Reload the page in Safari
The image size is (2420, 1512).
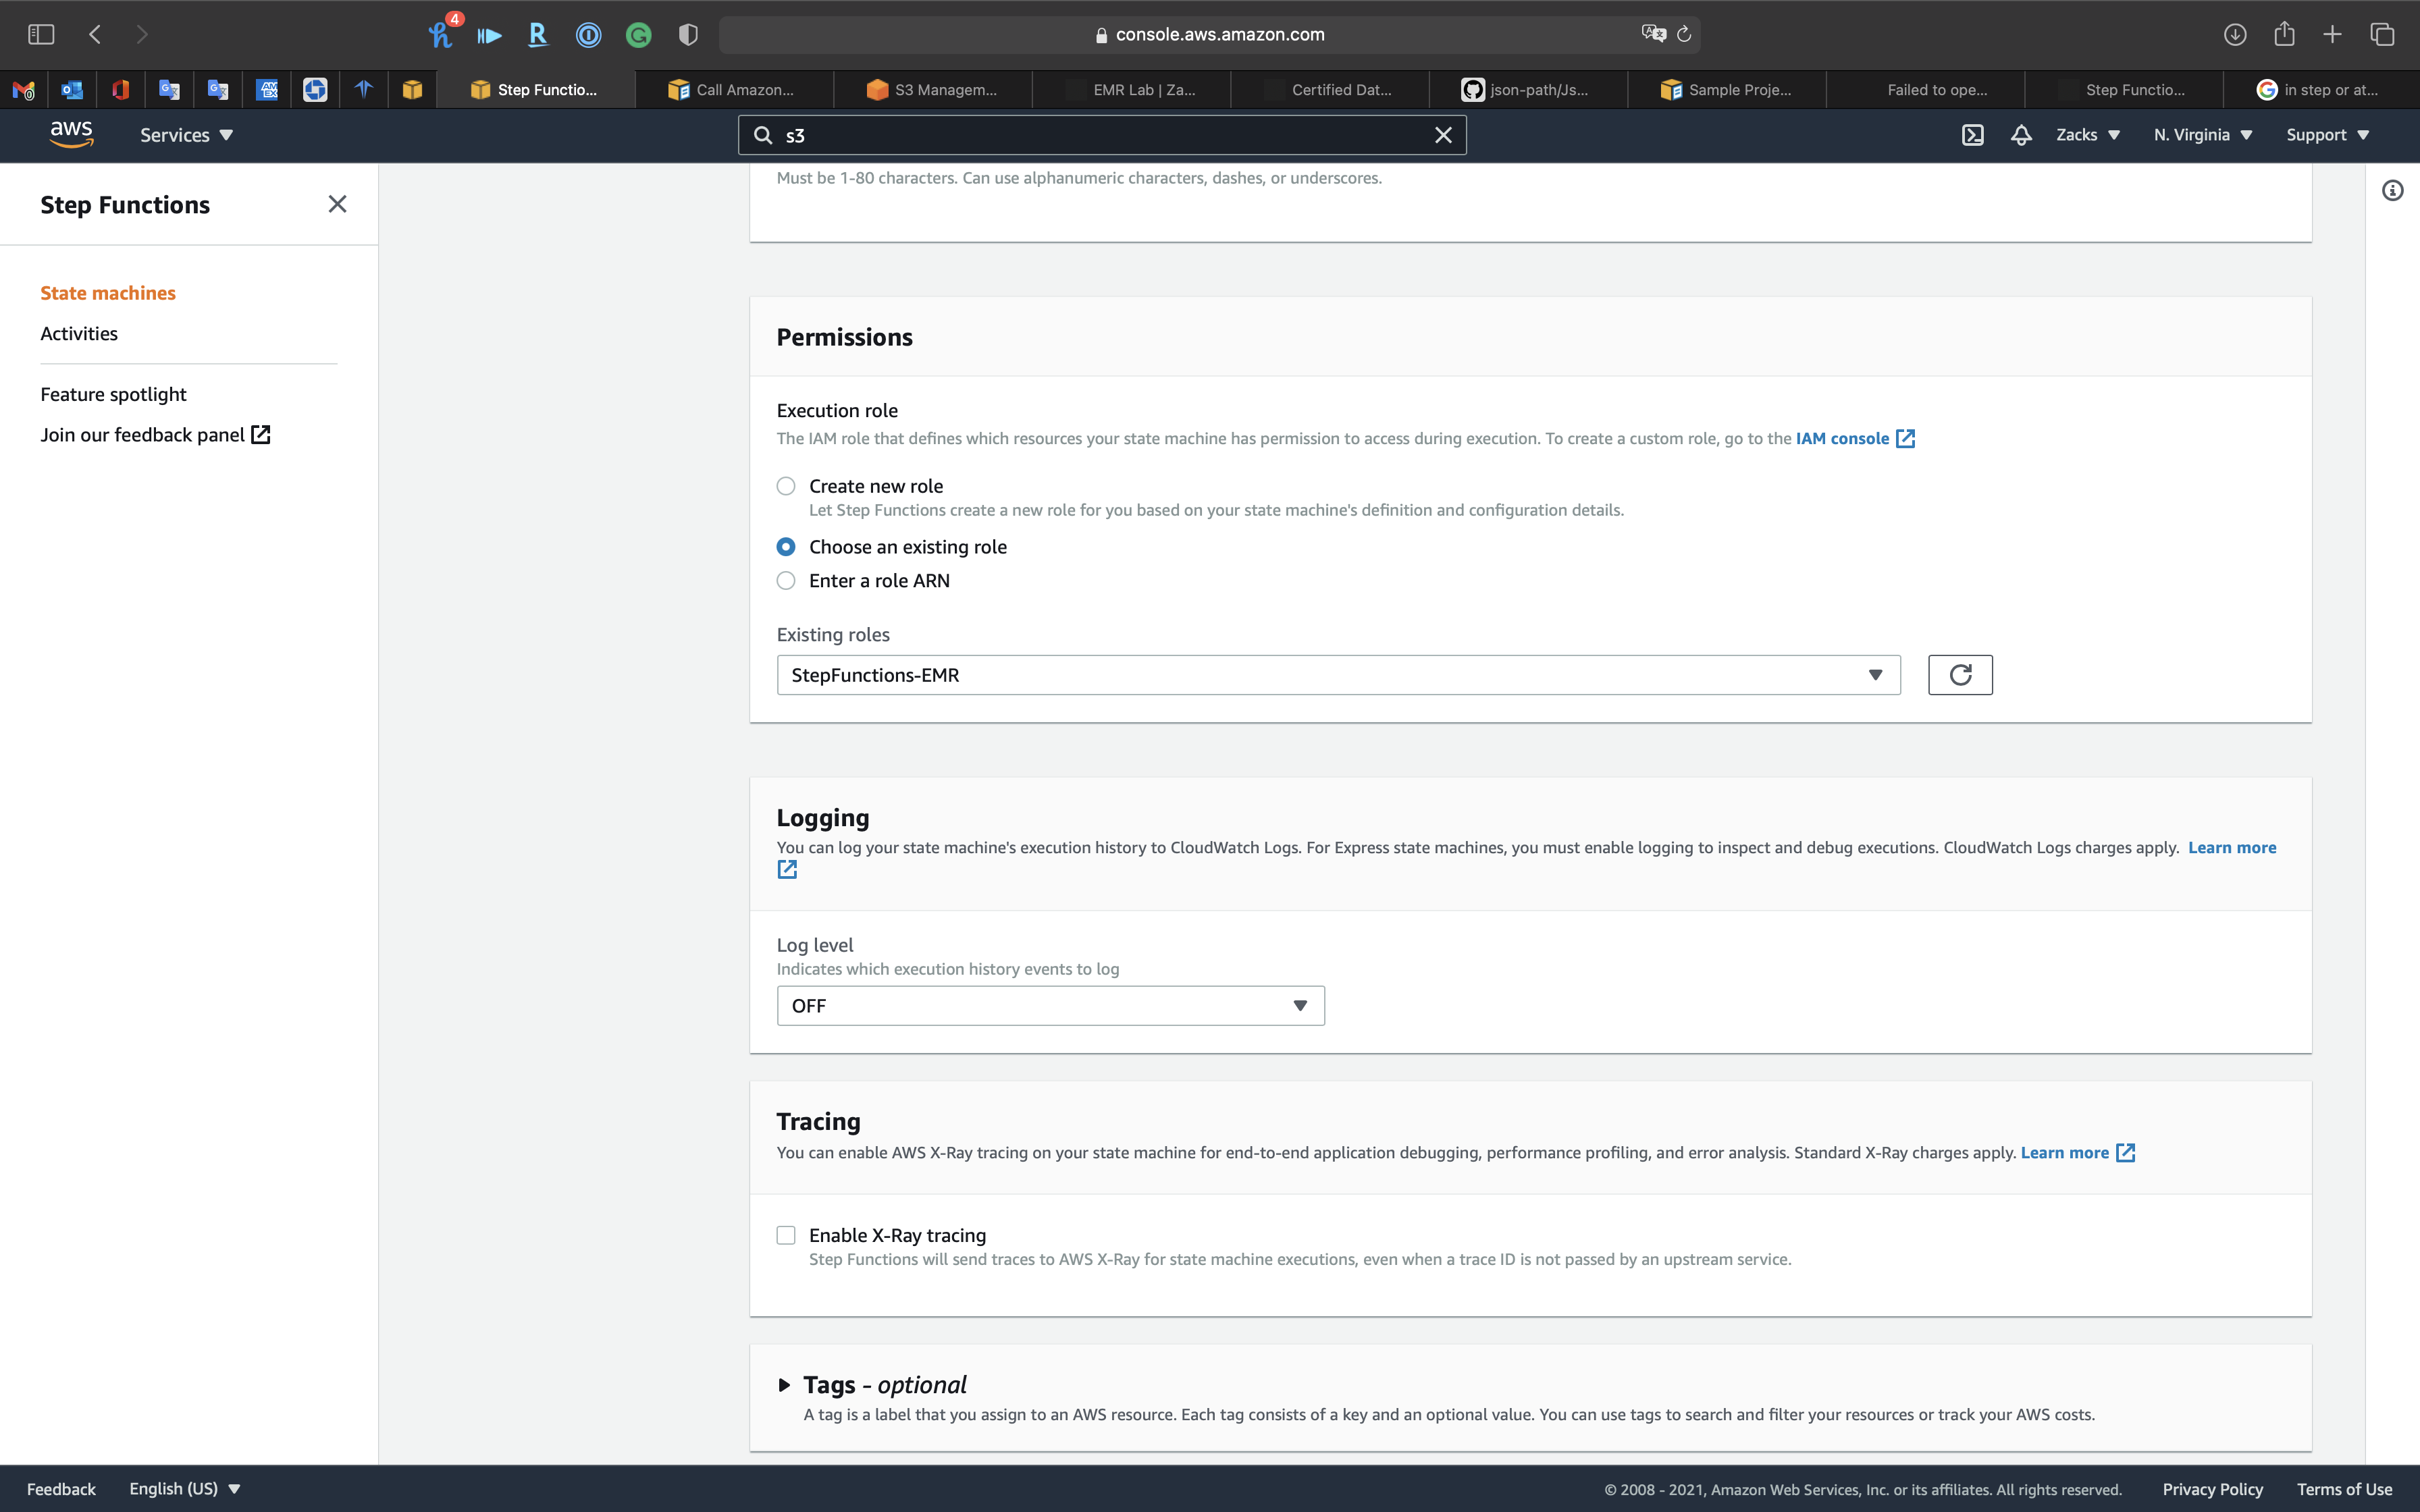click(1684, 35)
